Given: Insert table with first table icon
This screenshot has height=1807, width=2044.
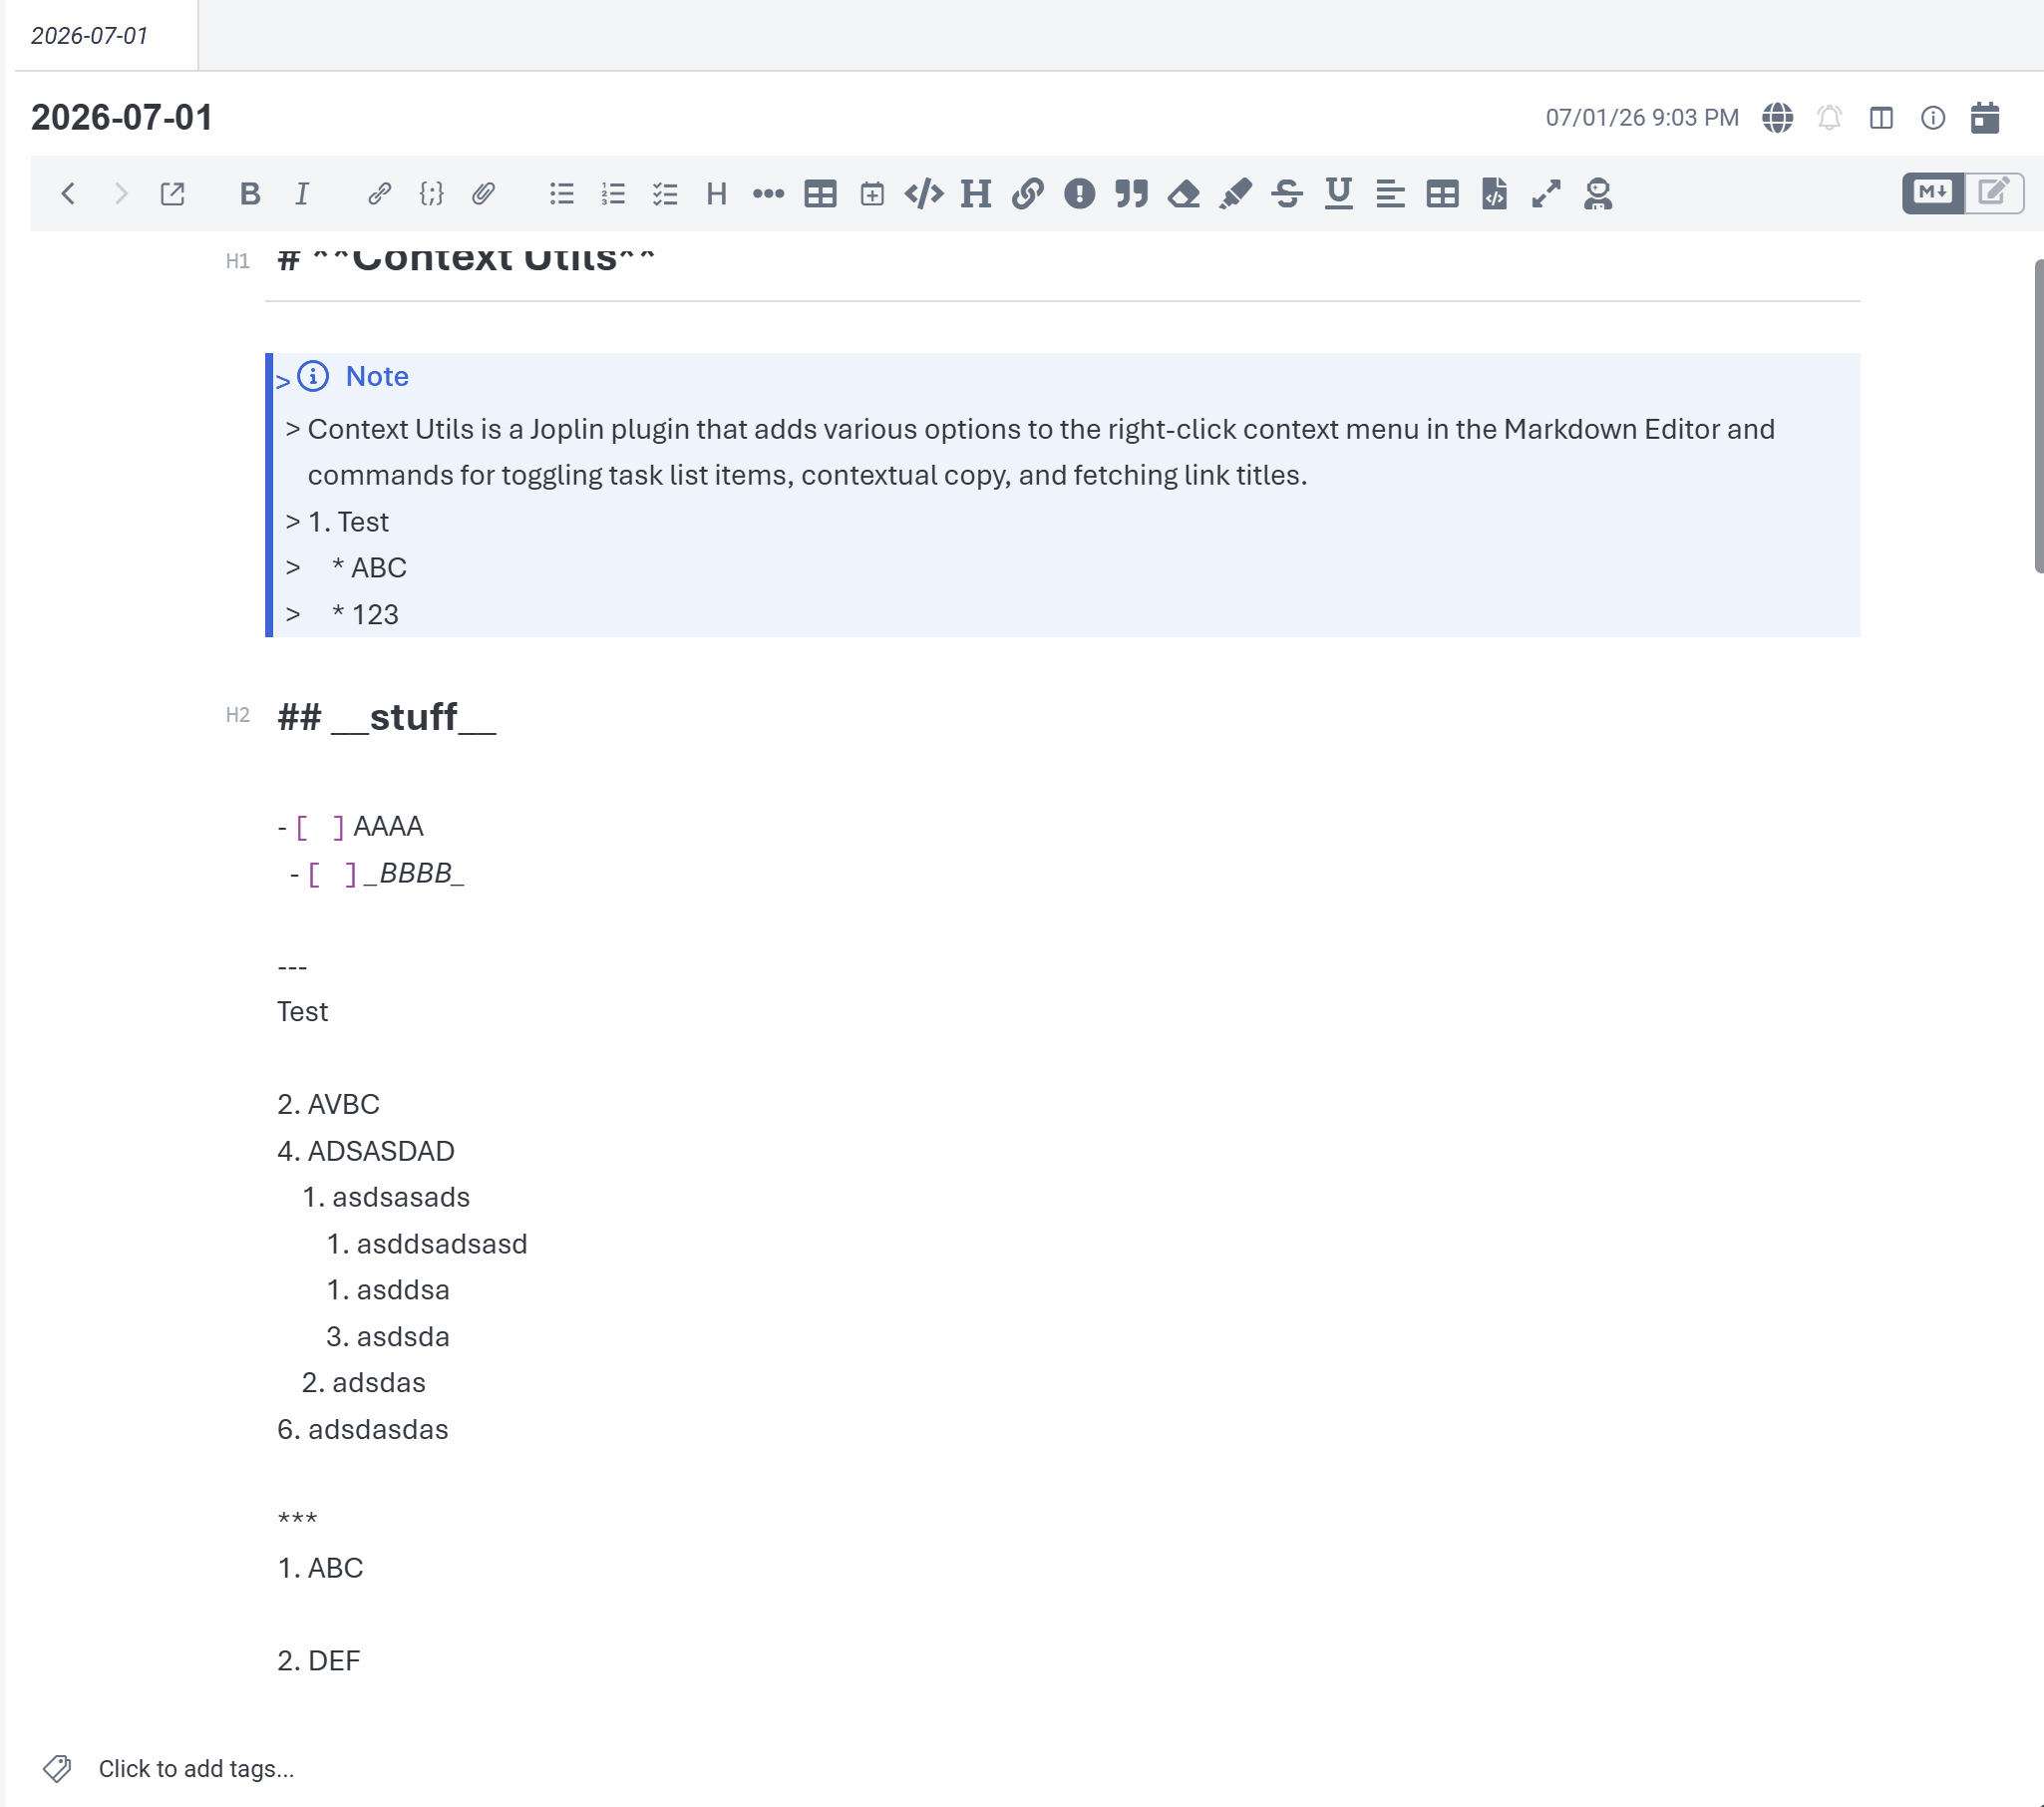Looking at the screenshot, I should coord(820,193).
